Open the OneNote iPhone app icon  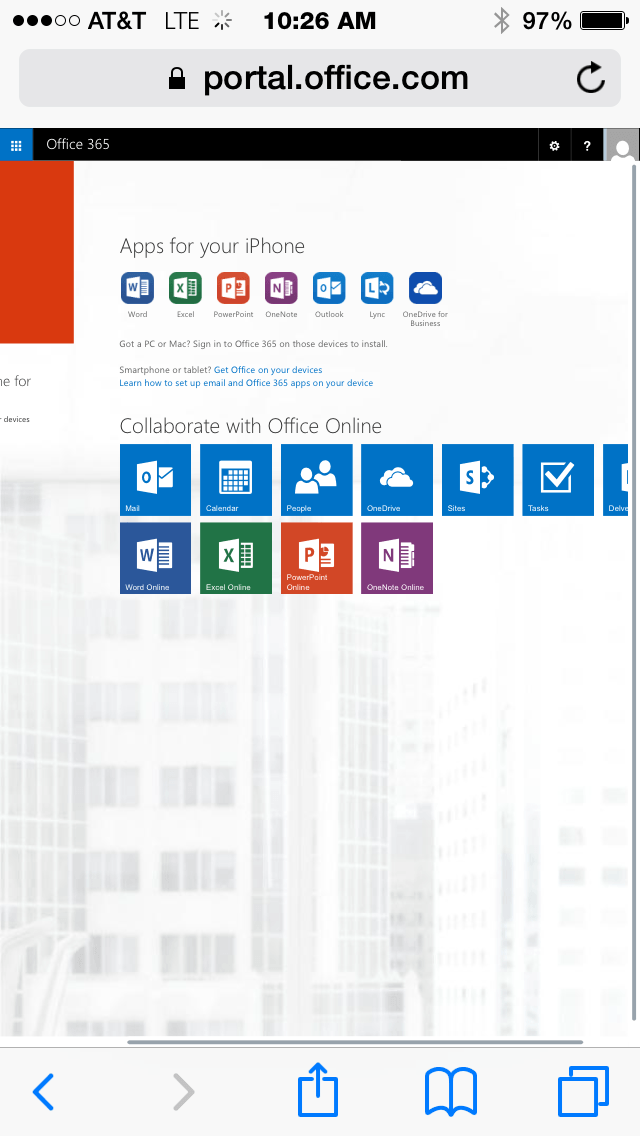(281, 288)
